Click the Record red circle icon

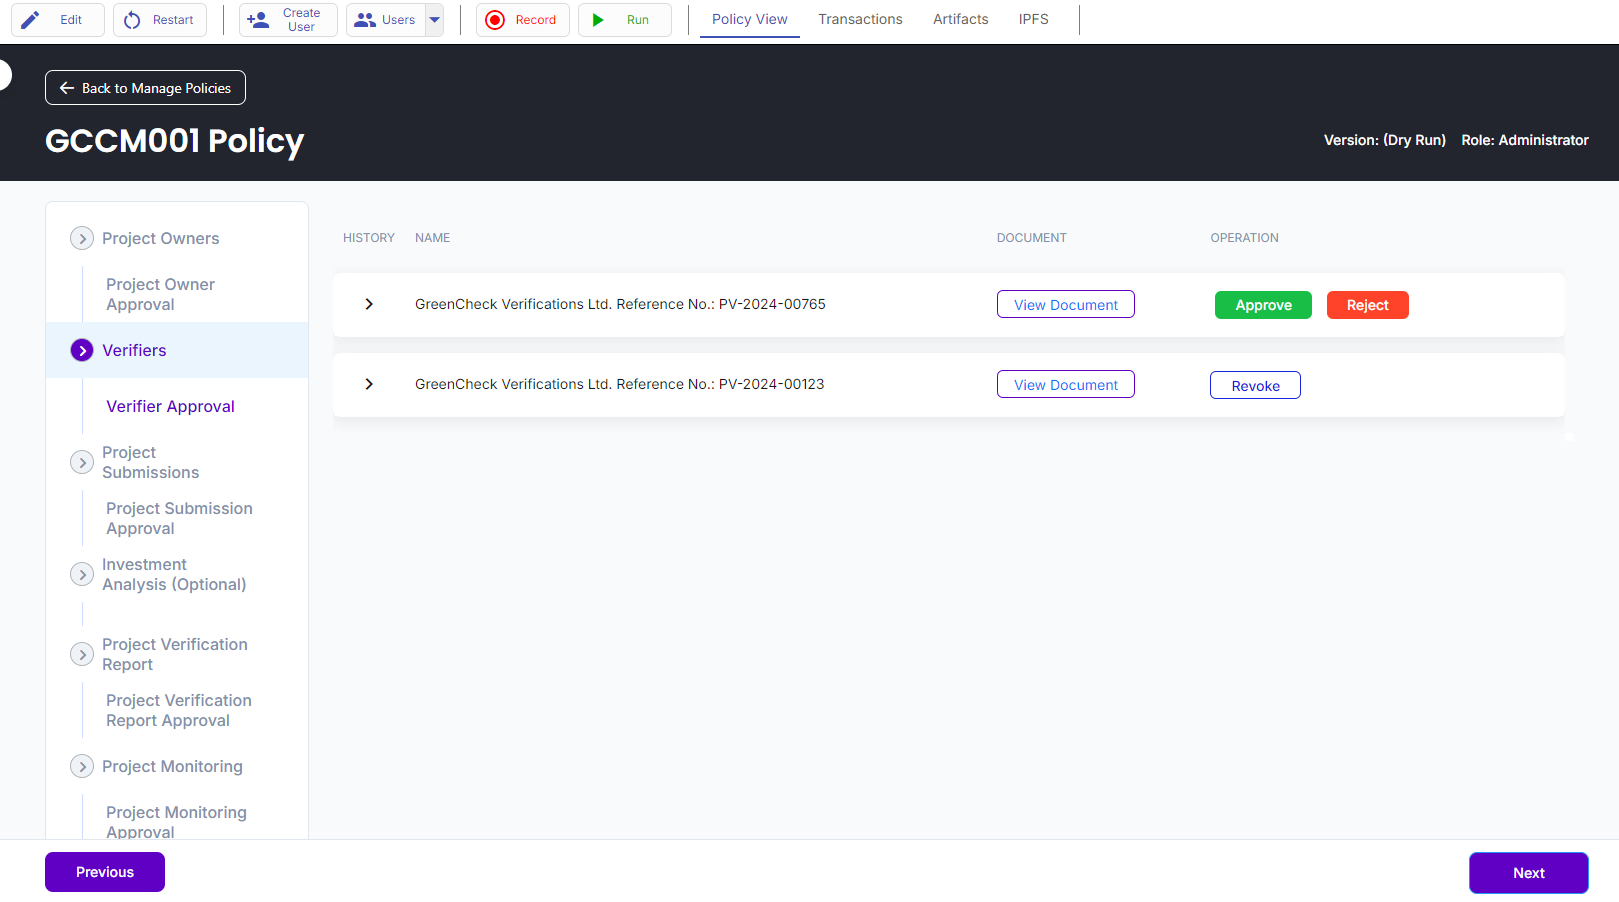[495, 20]
